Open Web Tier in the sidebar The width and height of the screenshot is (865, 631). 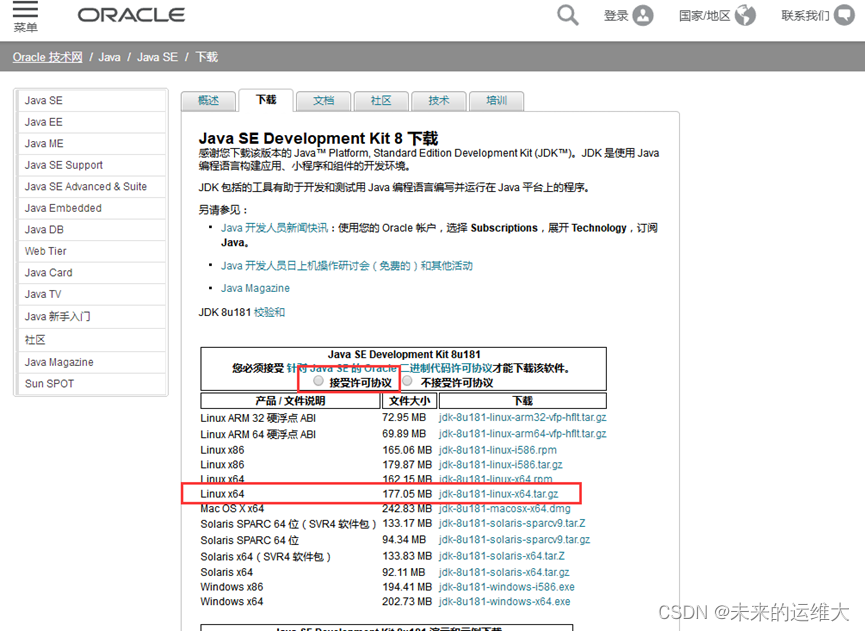click(x=90, y=251)
